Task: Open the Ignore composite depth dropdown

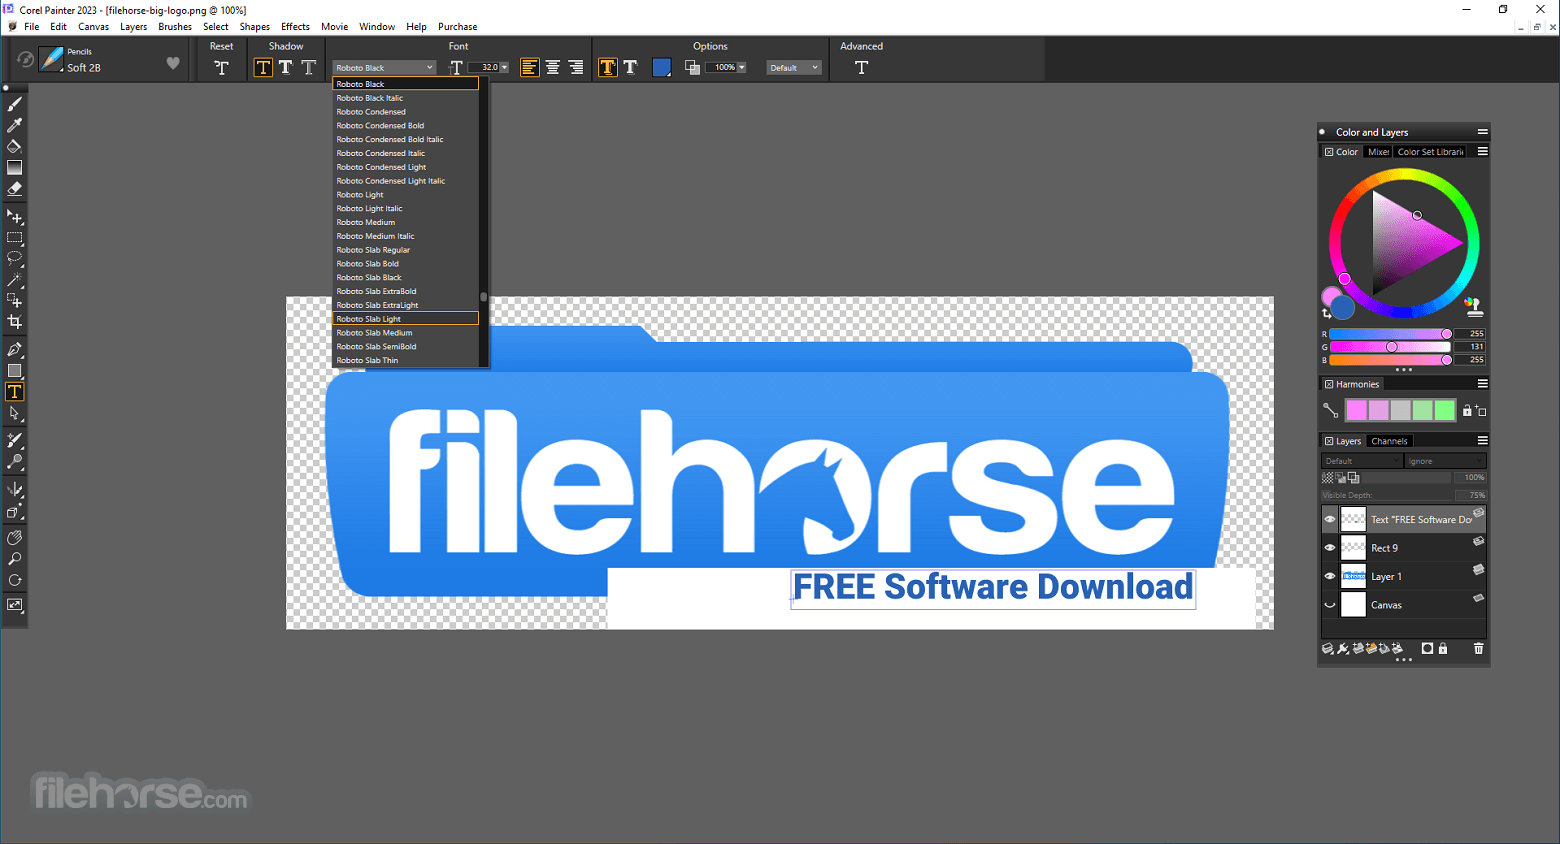Action: (1445, 461)
